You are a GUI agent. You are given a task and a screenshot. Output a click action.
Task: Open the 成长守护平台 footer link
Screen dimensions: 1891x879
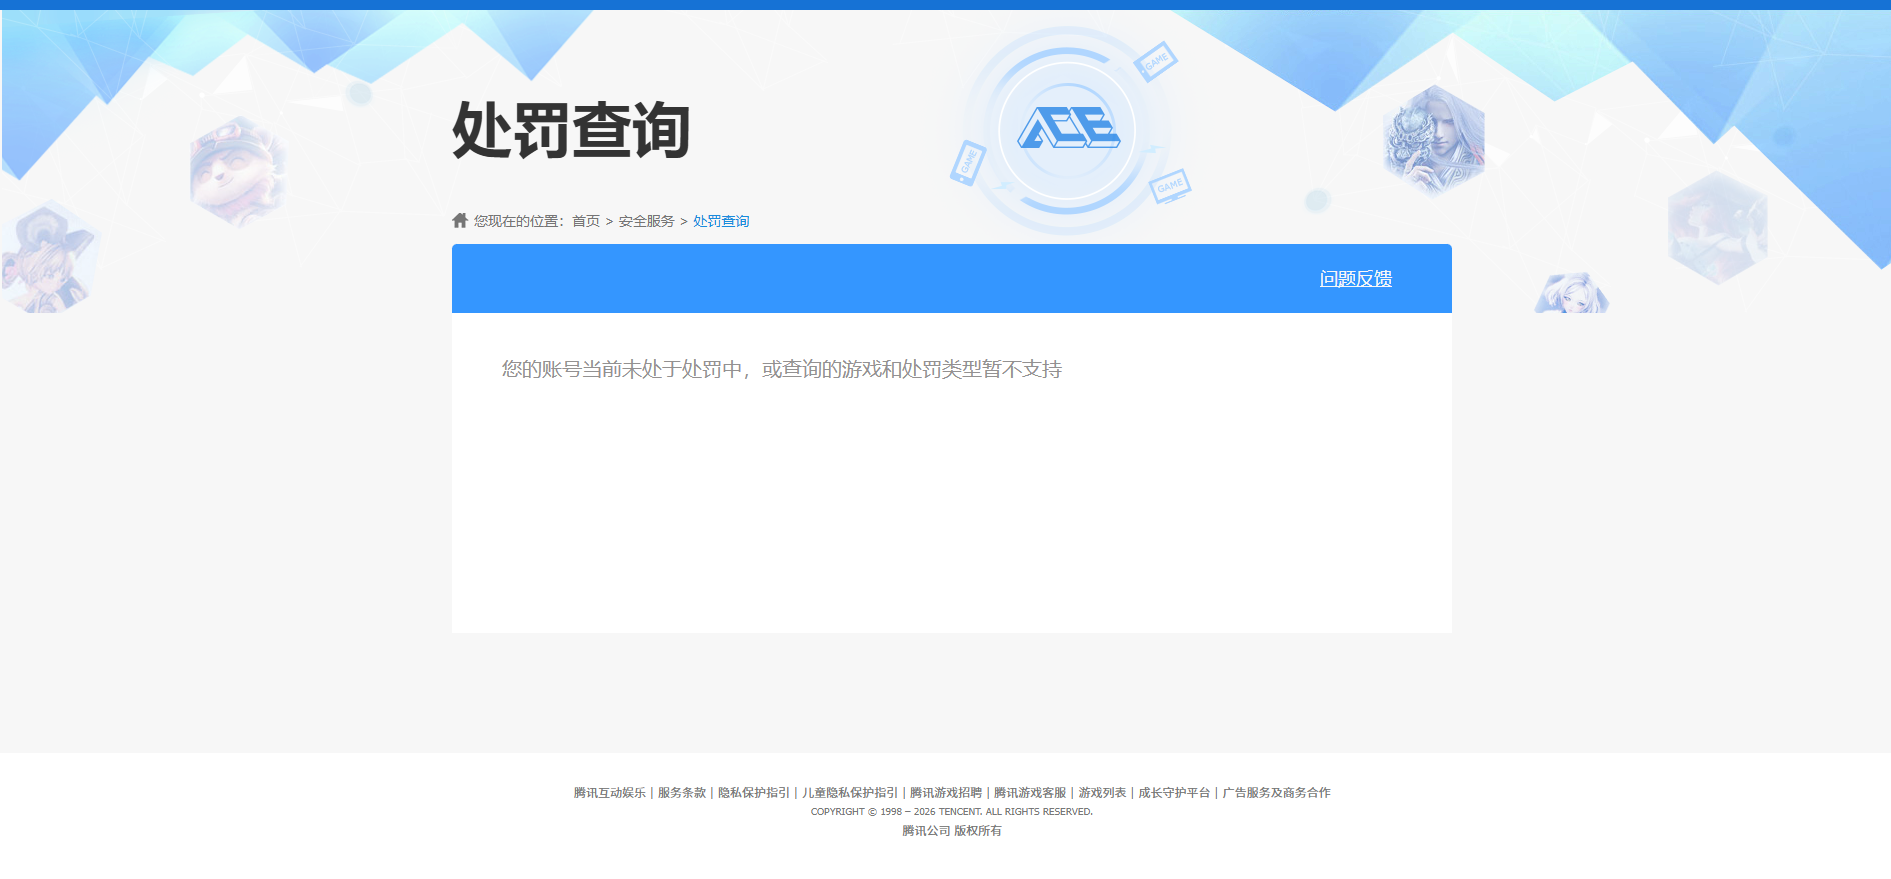tap(1174, 793)
